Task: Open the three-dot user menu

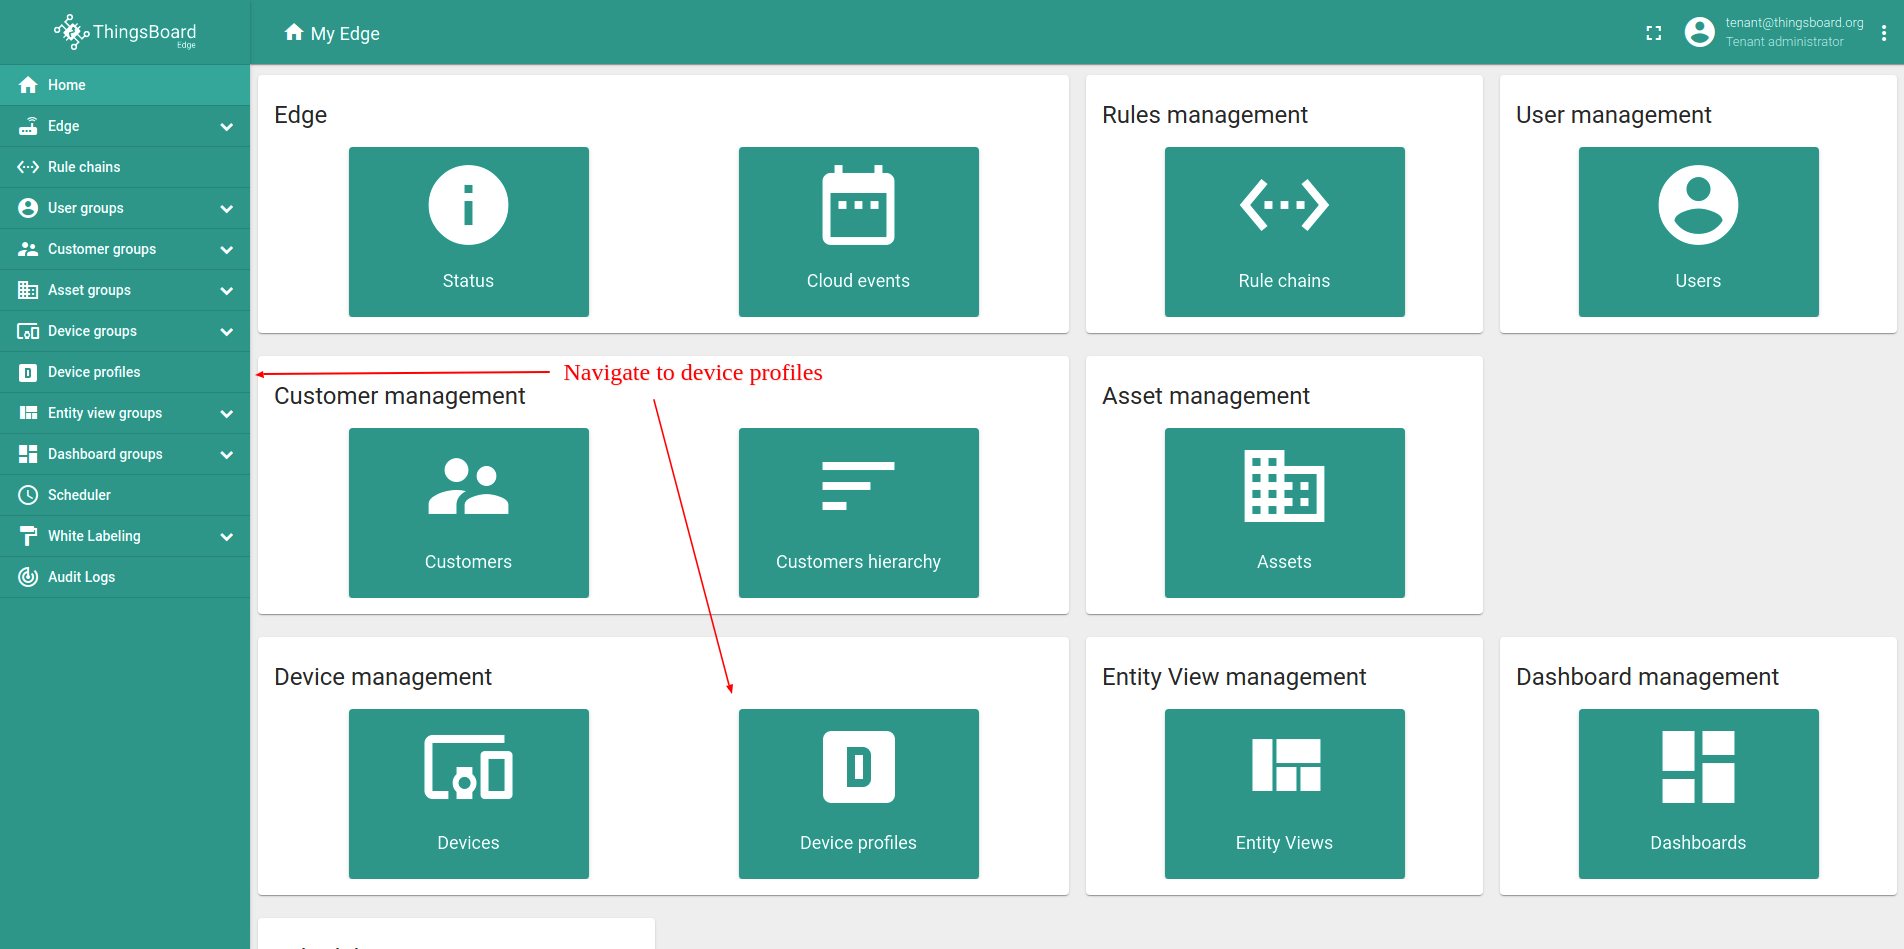Action: coord(1884,33)
